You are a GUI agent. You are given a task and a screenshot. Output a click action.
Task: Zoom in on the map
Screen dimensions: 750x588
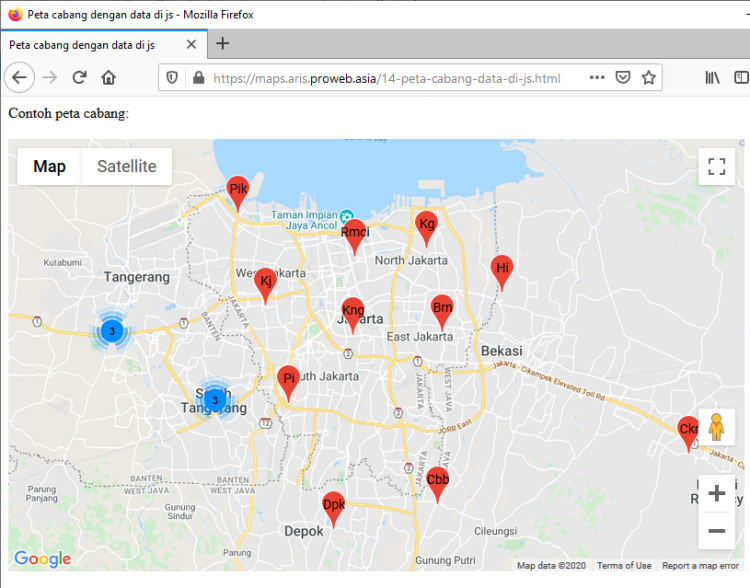click(x=716, y=493)
